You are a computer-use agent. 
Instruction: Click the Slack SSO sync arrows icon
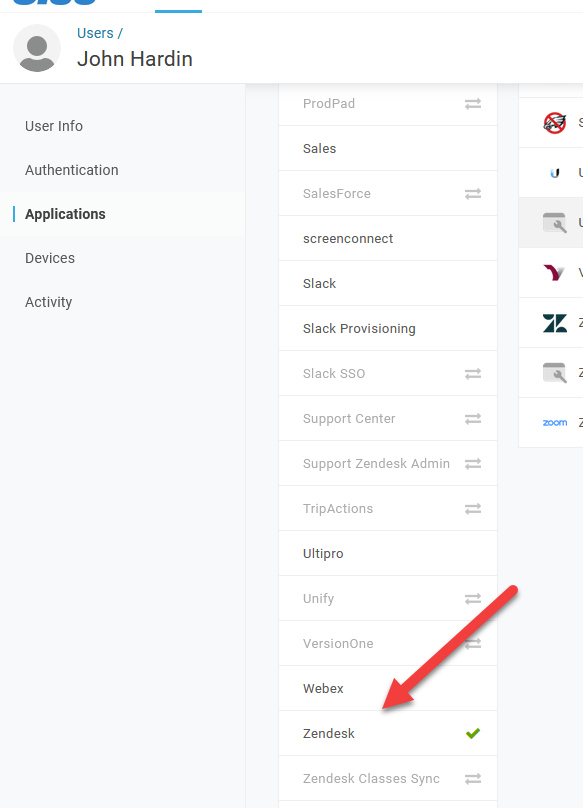[473, 374]
